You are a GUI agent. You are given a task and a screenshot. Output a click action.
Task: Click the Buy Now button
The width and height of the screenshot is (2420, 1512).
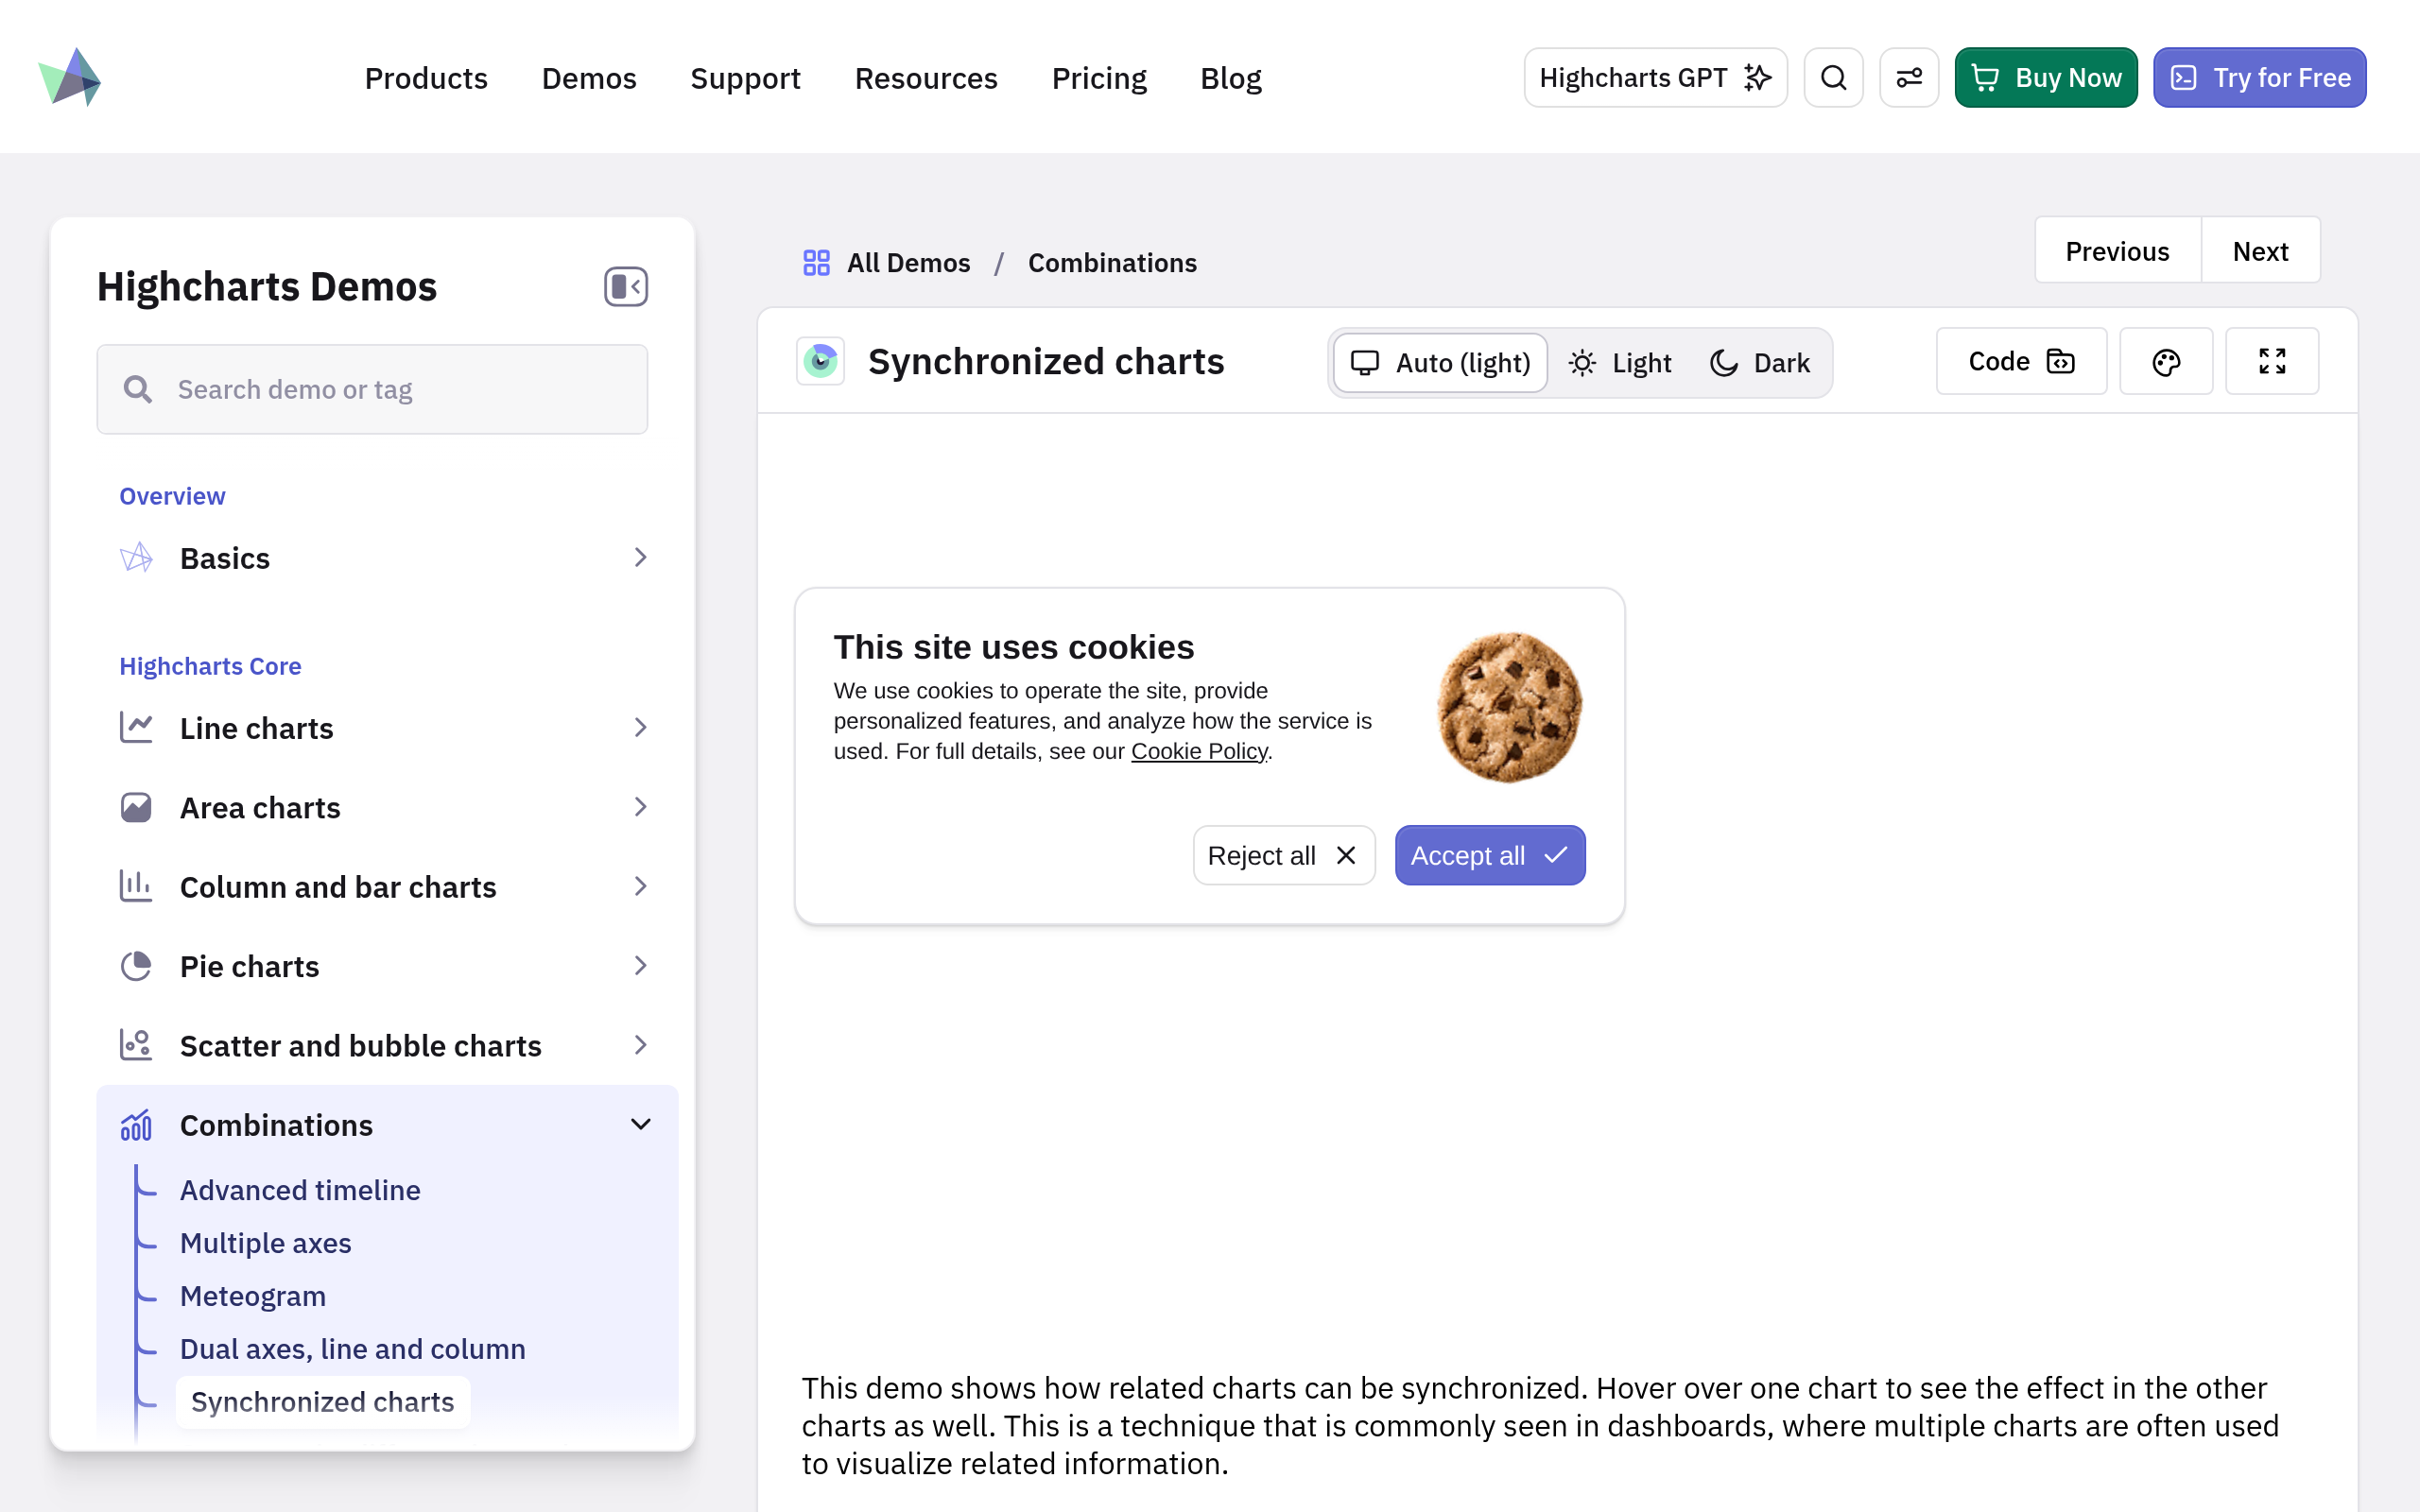[2046, 77]
